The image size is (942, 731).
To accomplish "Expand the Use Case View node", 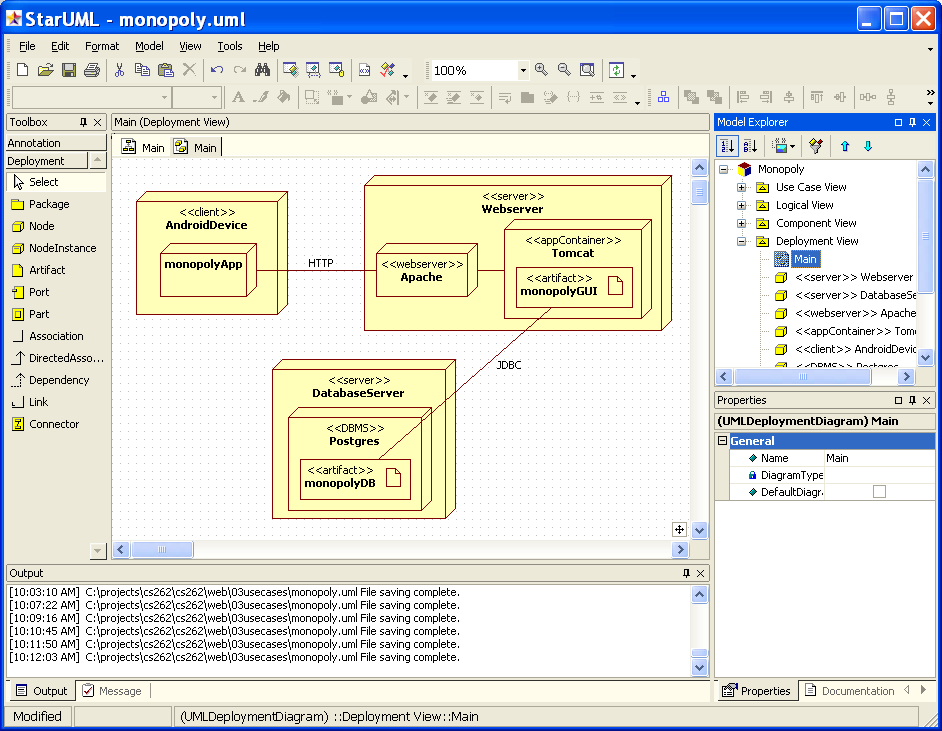I will [x=741, y=187].
